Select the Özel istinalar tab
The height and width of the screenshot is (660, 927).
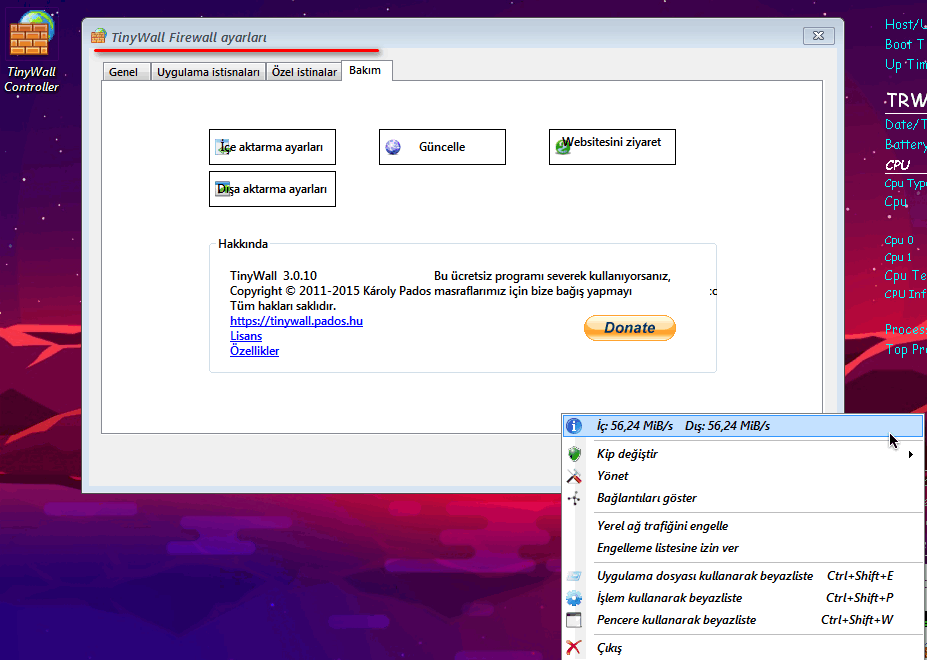coord(304,72)
